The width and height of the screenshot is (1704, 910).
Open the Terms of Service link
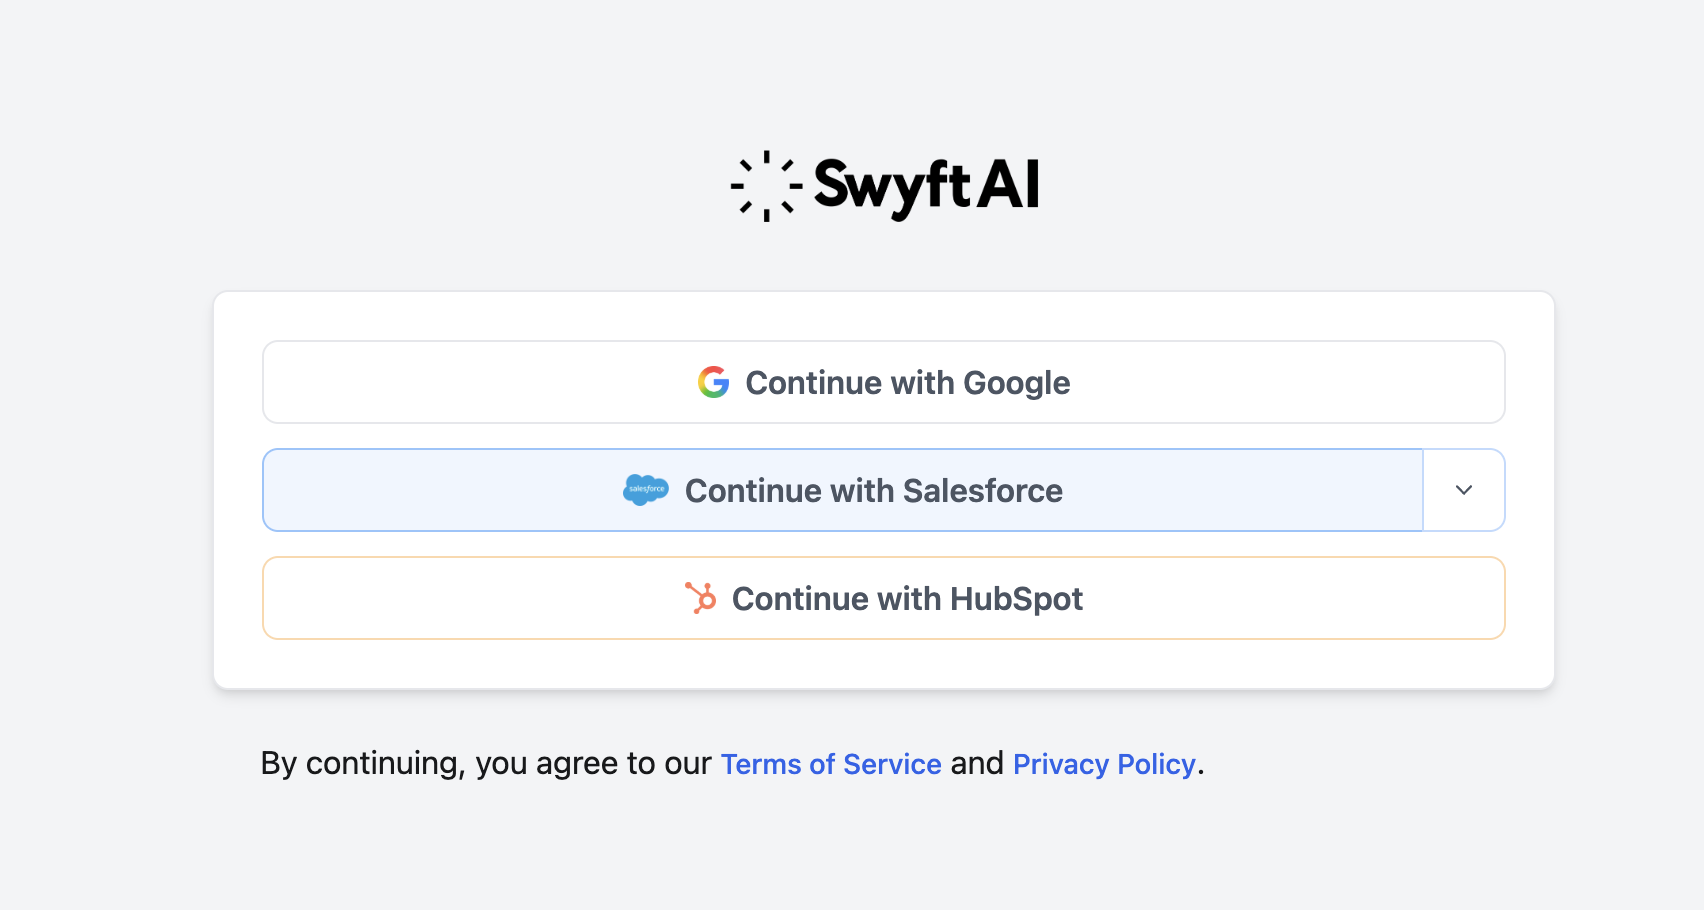831,764
